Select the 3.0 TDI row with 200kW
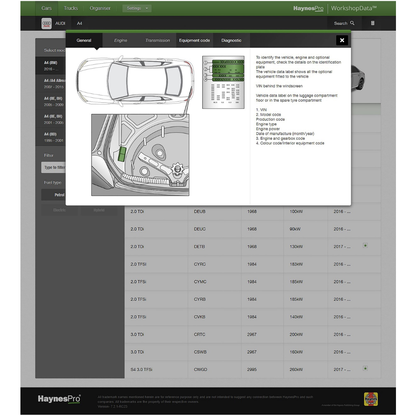Screen dimensions: 416x416 pos(253,334)
